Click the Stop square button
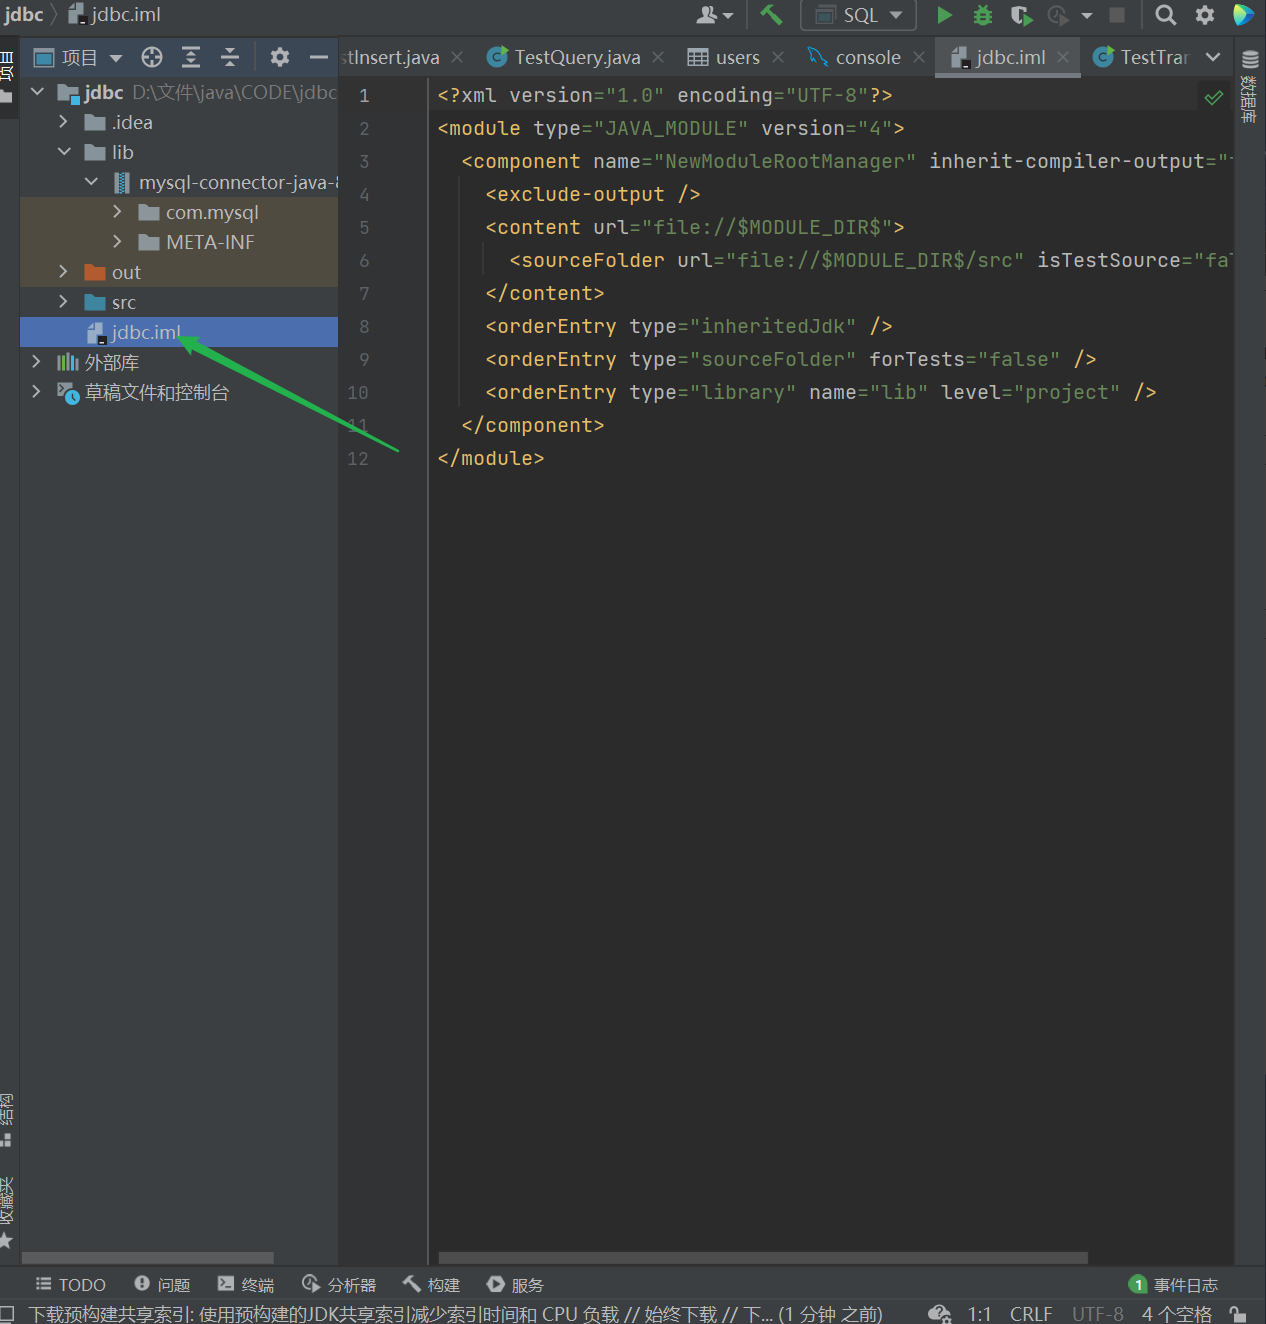Screen dimensions: 1266x1324 click(x=1118, y=15)
